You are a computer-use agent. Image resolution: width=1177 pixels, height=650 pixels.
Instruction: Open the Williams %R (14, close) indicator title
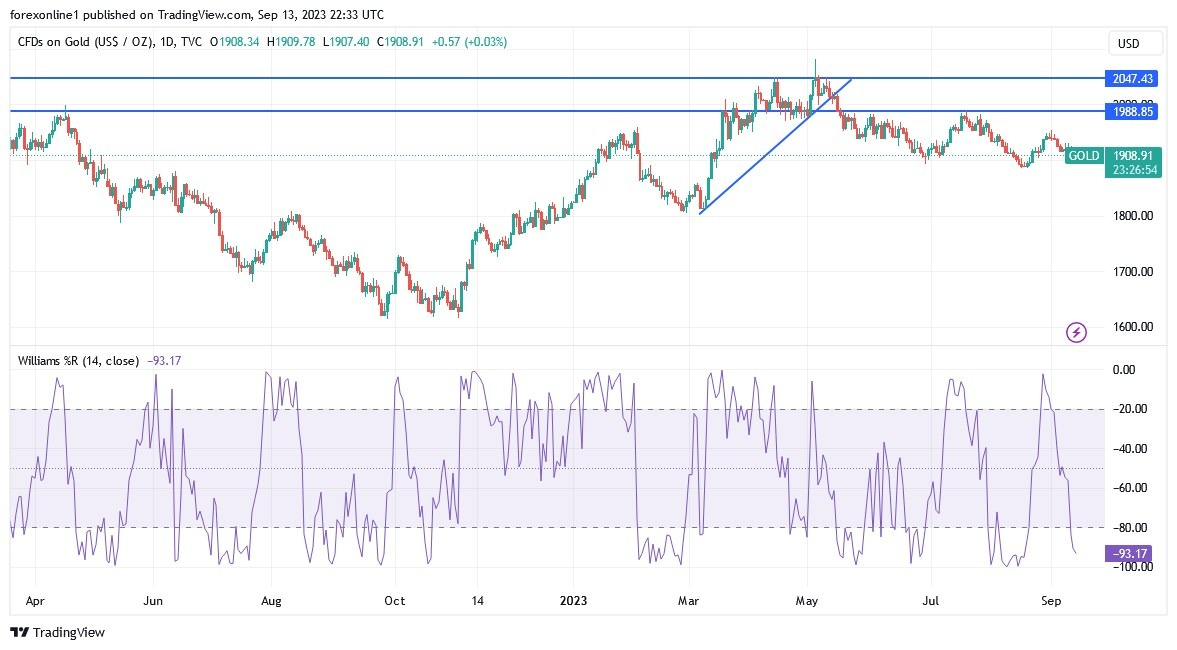tap(75, 360)
